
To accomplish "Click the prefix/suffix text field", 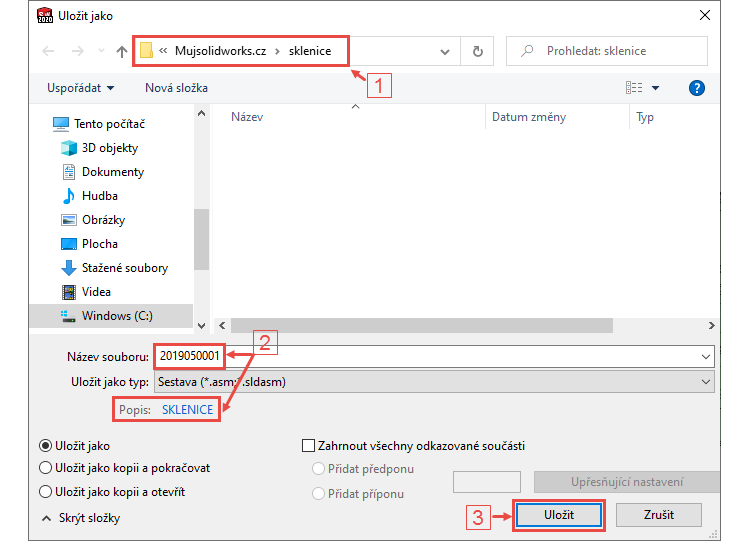I will coord(487,482).
